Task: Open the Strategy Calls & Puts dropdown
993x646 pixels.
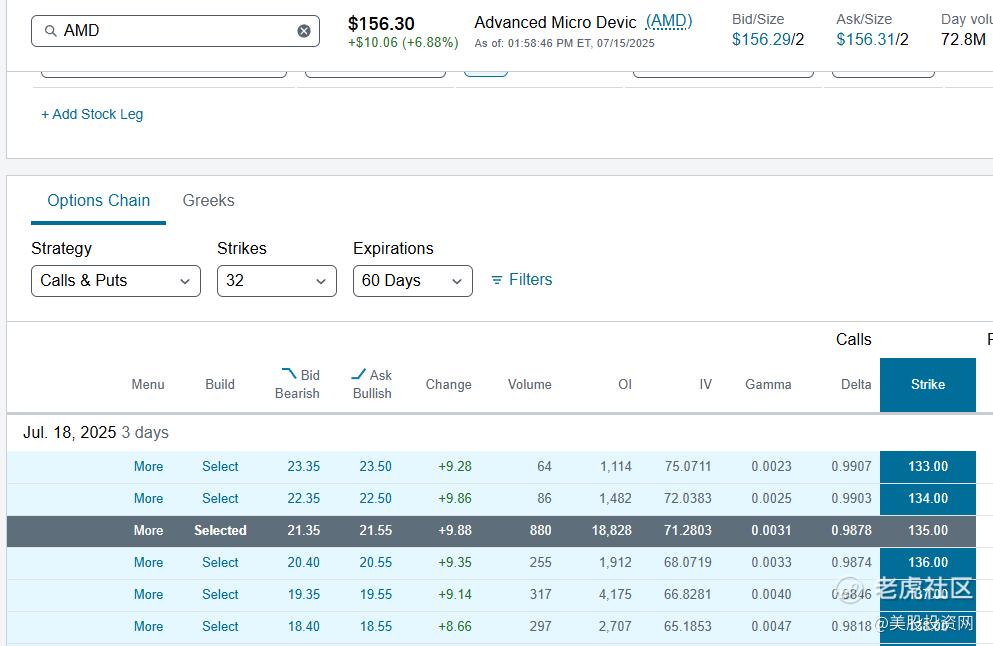Action: (116, 281)
